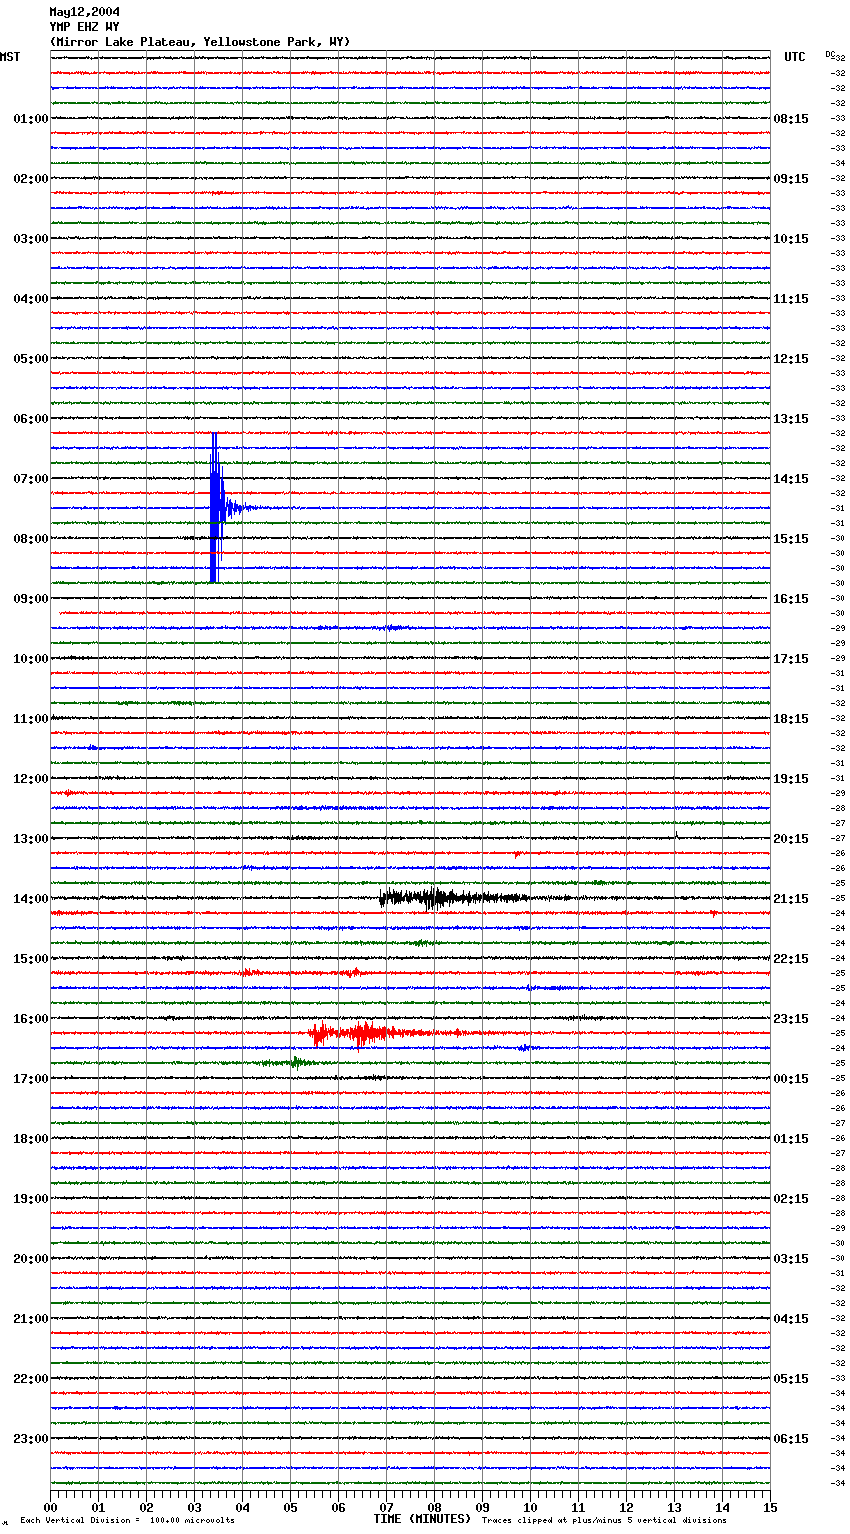Select the 03:00 MST row label
Image resolution: width=850 pixels, height=1534 pixels.
tap(31, 239)
